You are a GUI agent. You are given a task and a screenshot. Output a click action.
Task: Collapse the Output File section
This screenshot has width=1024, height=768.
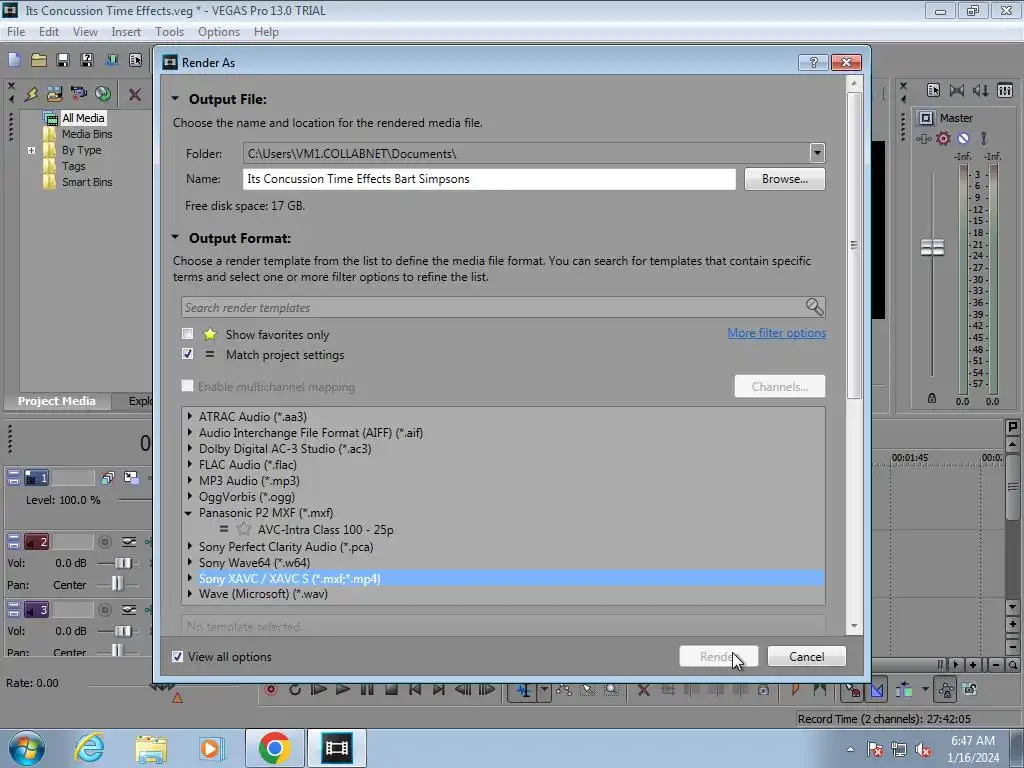(175, 99)
